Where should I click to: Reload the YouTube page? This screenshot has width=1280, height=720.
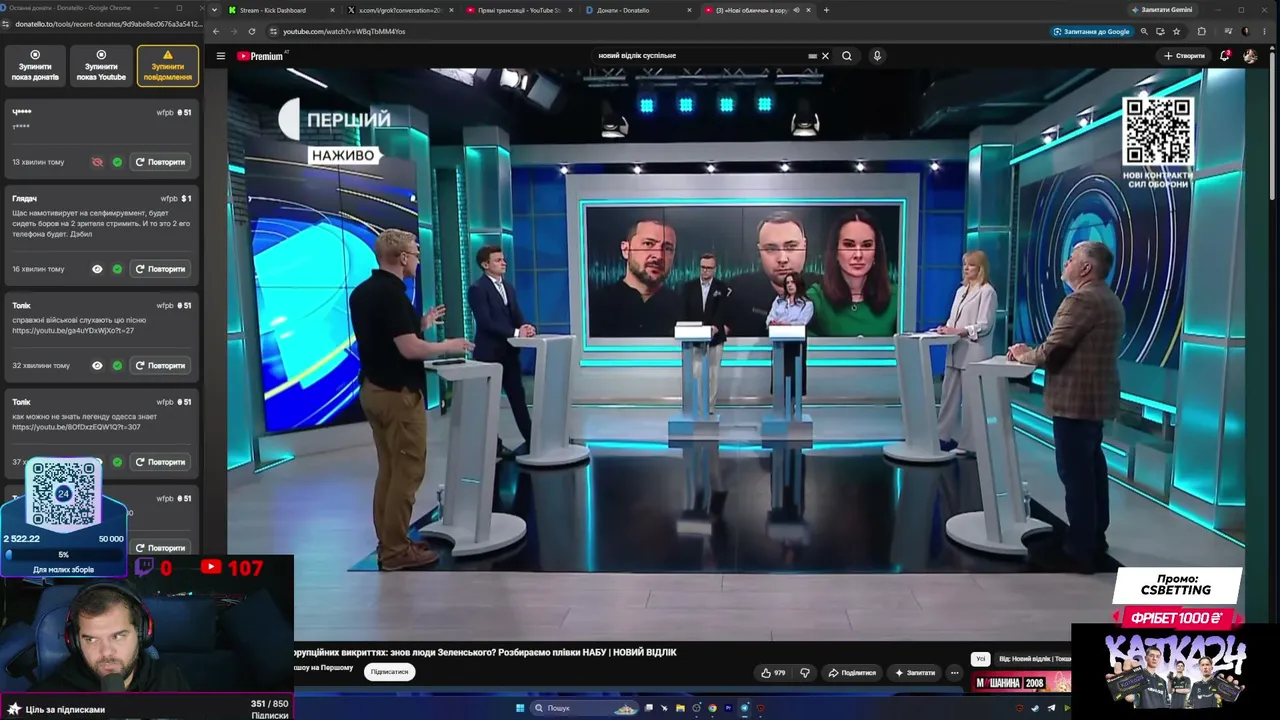click(x=252, y=31)
